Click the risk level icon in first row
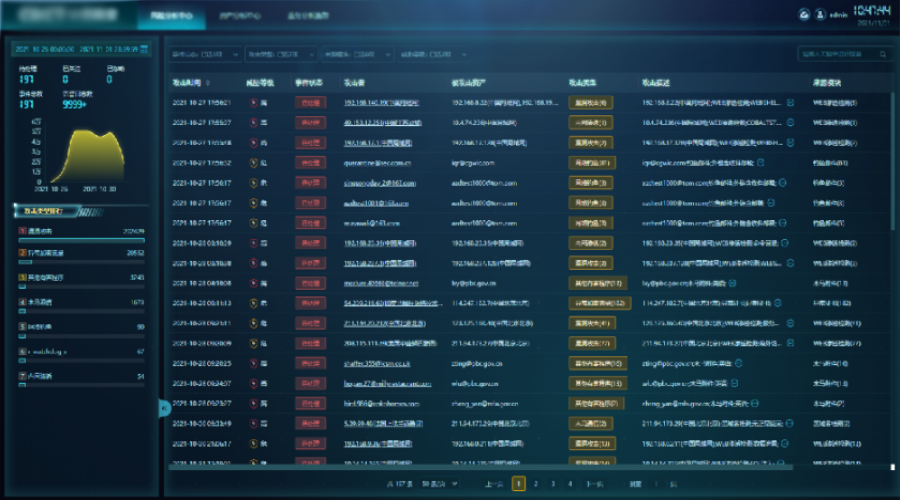This screenshot has height=500, width=900. coord(253,102)
